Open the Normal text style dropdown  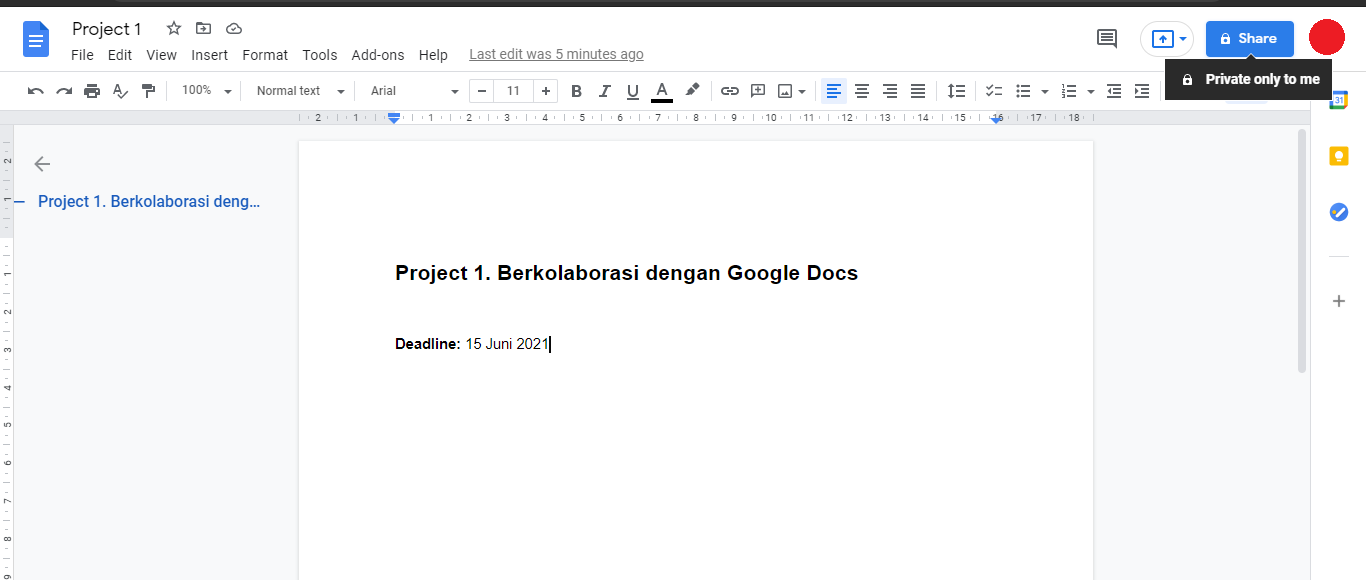click(300, 91)
